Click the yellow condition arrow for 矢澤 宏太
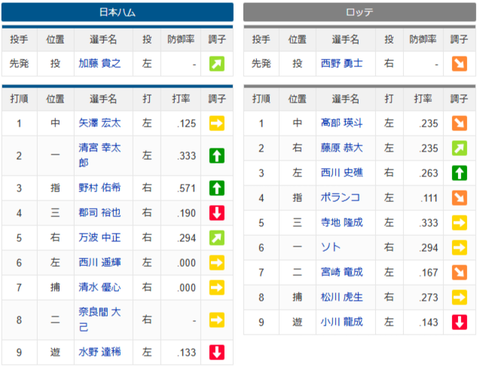Screen dimensions: 480x370 (217, 123)
